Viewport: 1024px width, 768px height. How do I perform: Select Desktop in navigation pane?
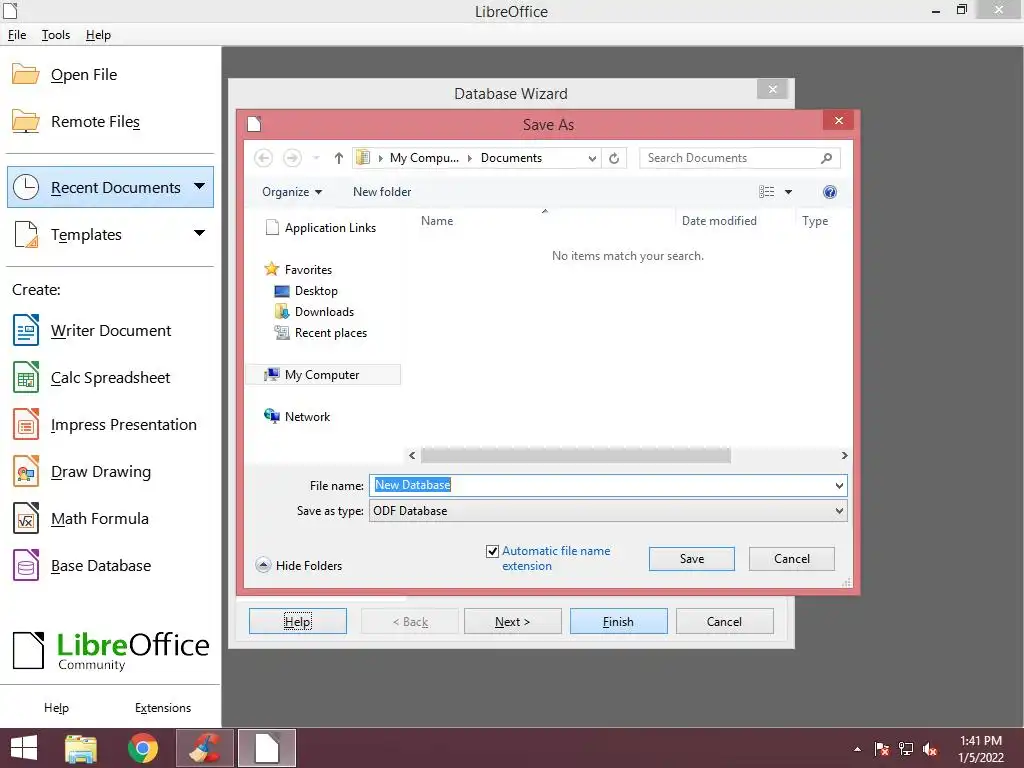pos(306,291)
